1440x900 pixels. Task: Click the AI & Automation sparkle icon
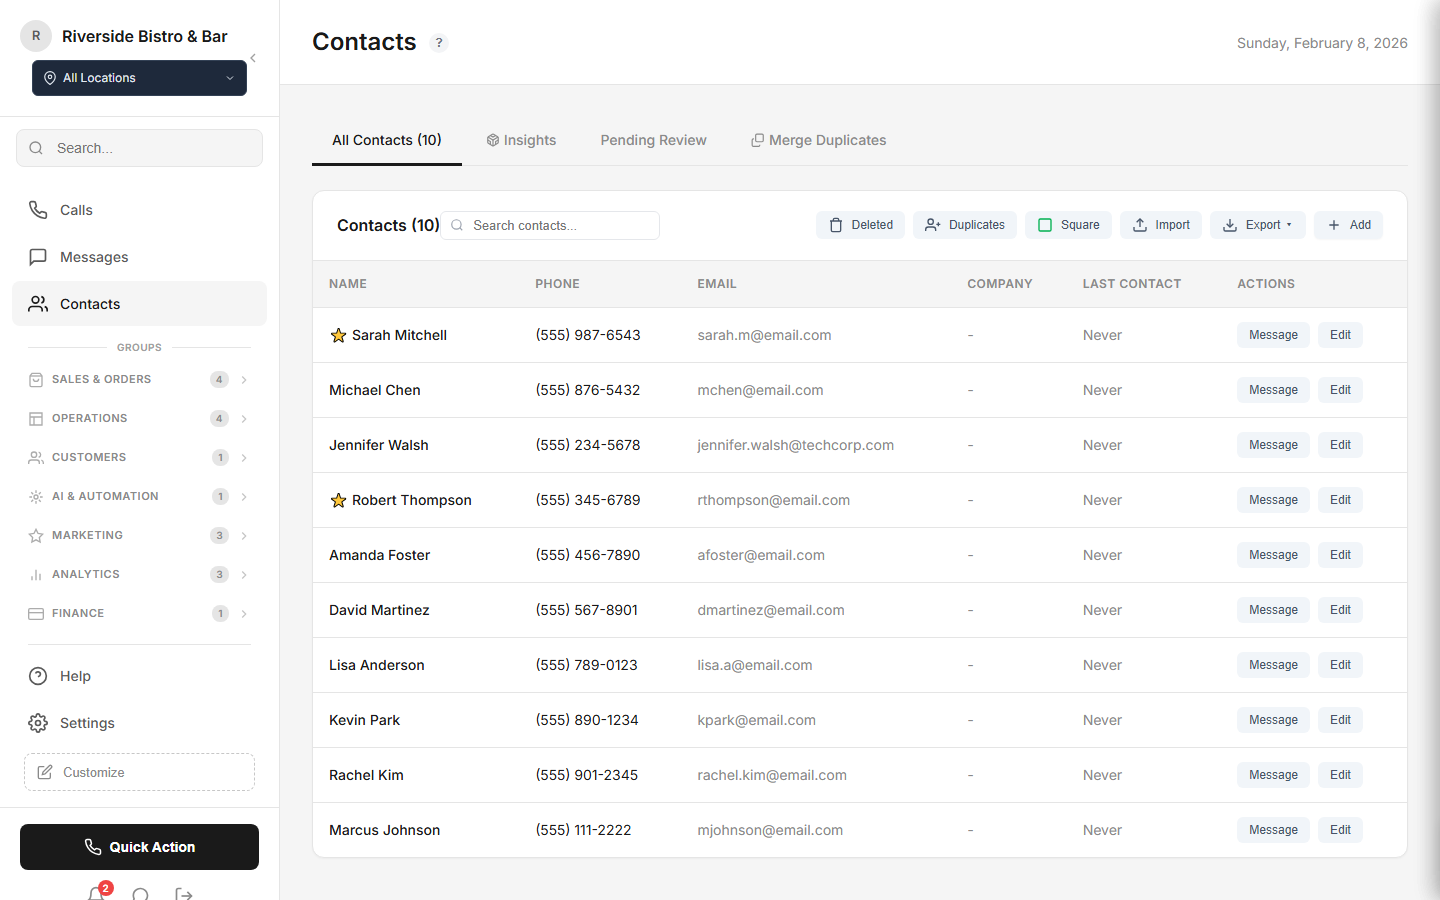point(37,496)
